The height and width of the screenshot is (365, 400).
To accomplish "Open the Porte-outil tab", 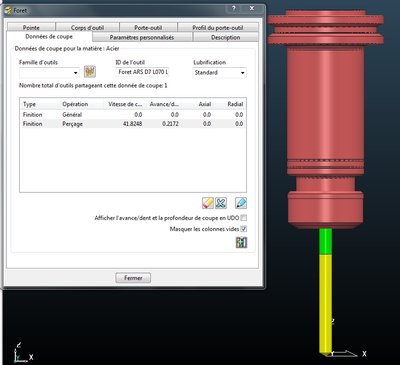I will [148, 27].
